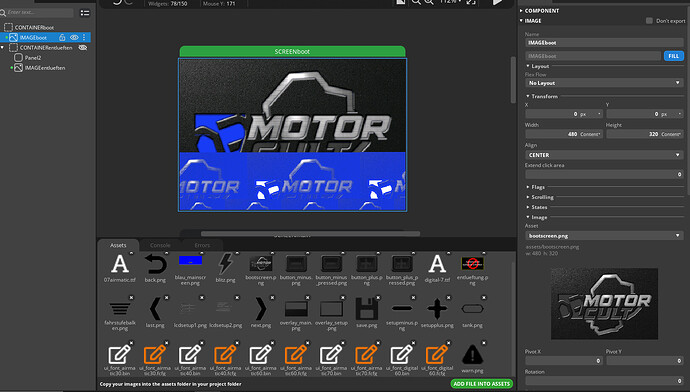
Task: Select the orange ui_font_digital60.fcfg asset
Action: (x=437, y=355)
